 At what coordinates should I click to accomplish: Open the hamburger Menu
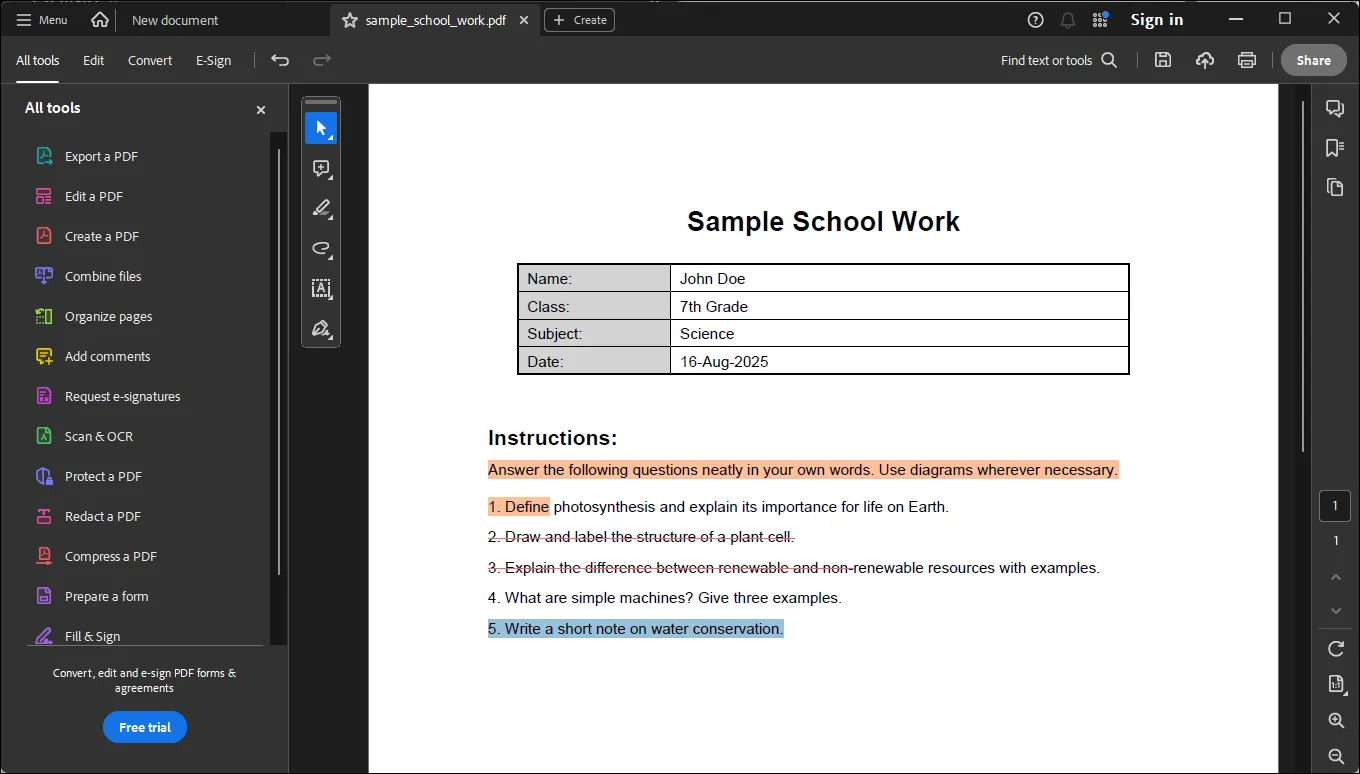point(42,20)
